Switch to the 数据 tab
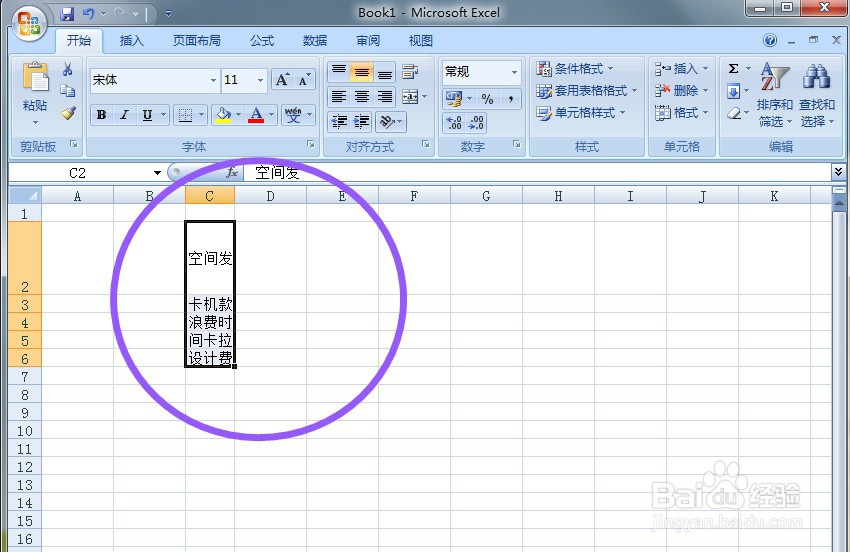The height and width of the screenshot is (552, 850). 314,41
